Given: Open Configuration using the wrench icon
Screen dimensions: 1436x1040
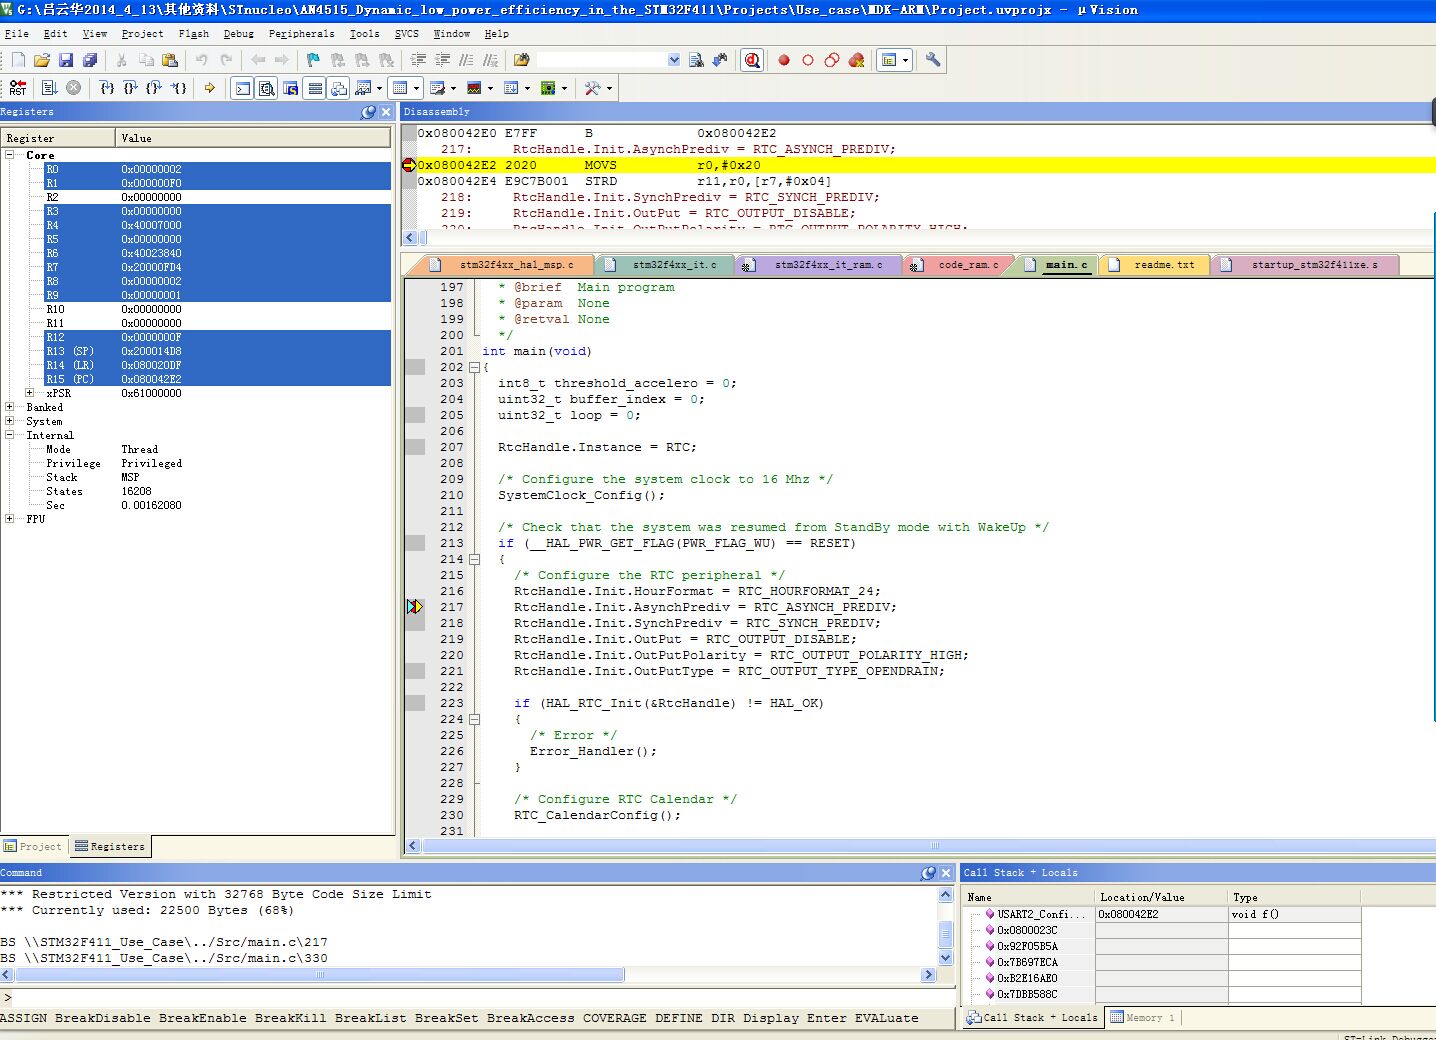Looking at the screenshot, I should tap(933, 60).
